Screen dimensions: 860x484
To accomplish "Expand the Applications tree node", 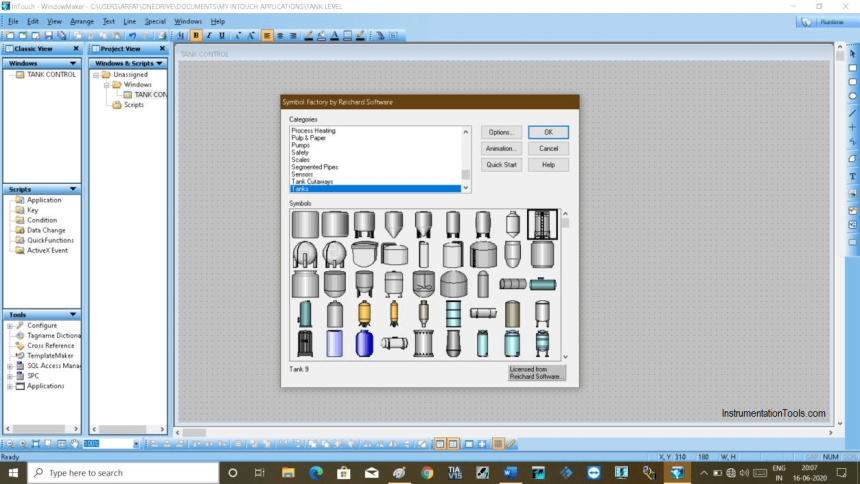I will (10, 386).
